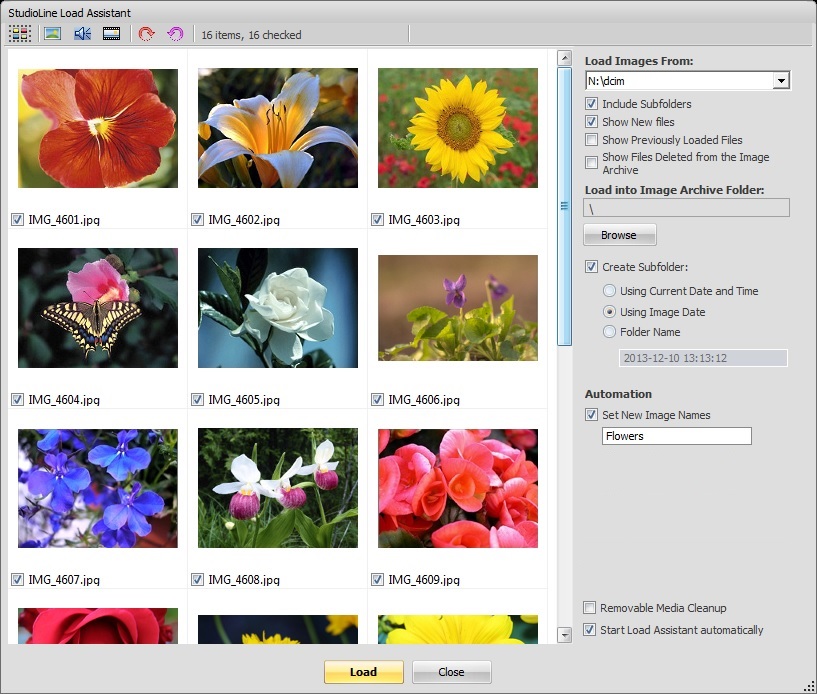Disable Start Load Assistant automatically
This screenshot has height=694, width=817.
click(589, 629)
